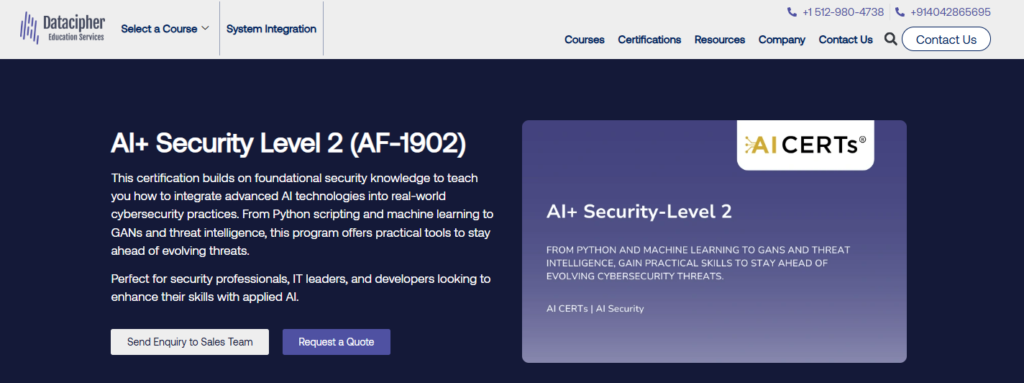Click the Select a Course chevron arrow
The image size is (1024, 383).
point(205,29)
